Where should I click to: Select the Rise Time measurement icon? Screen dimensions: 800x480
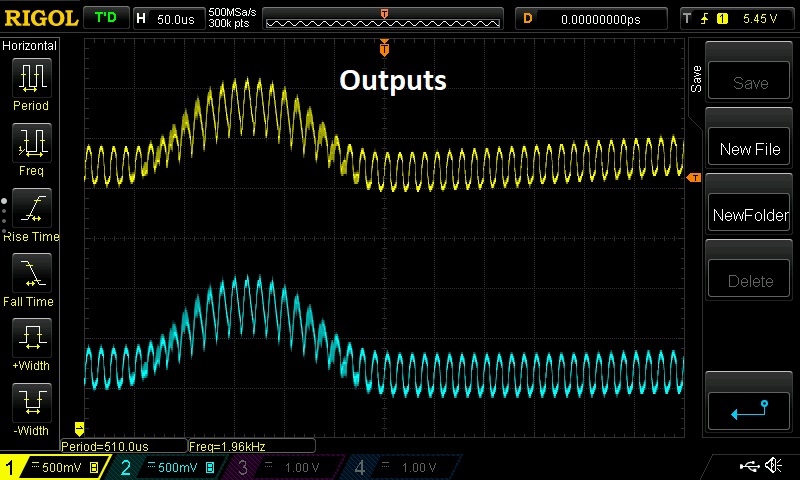point(32,208)
